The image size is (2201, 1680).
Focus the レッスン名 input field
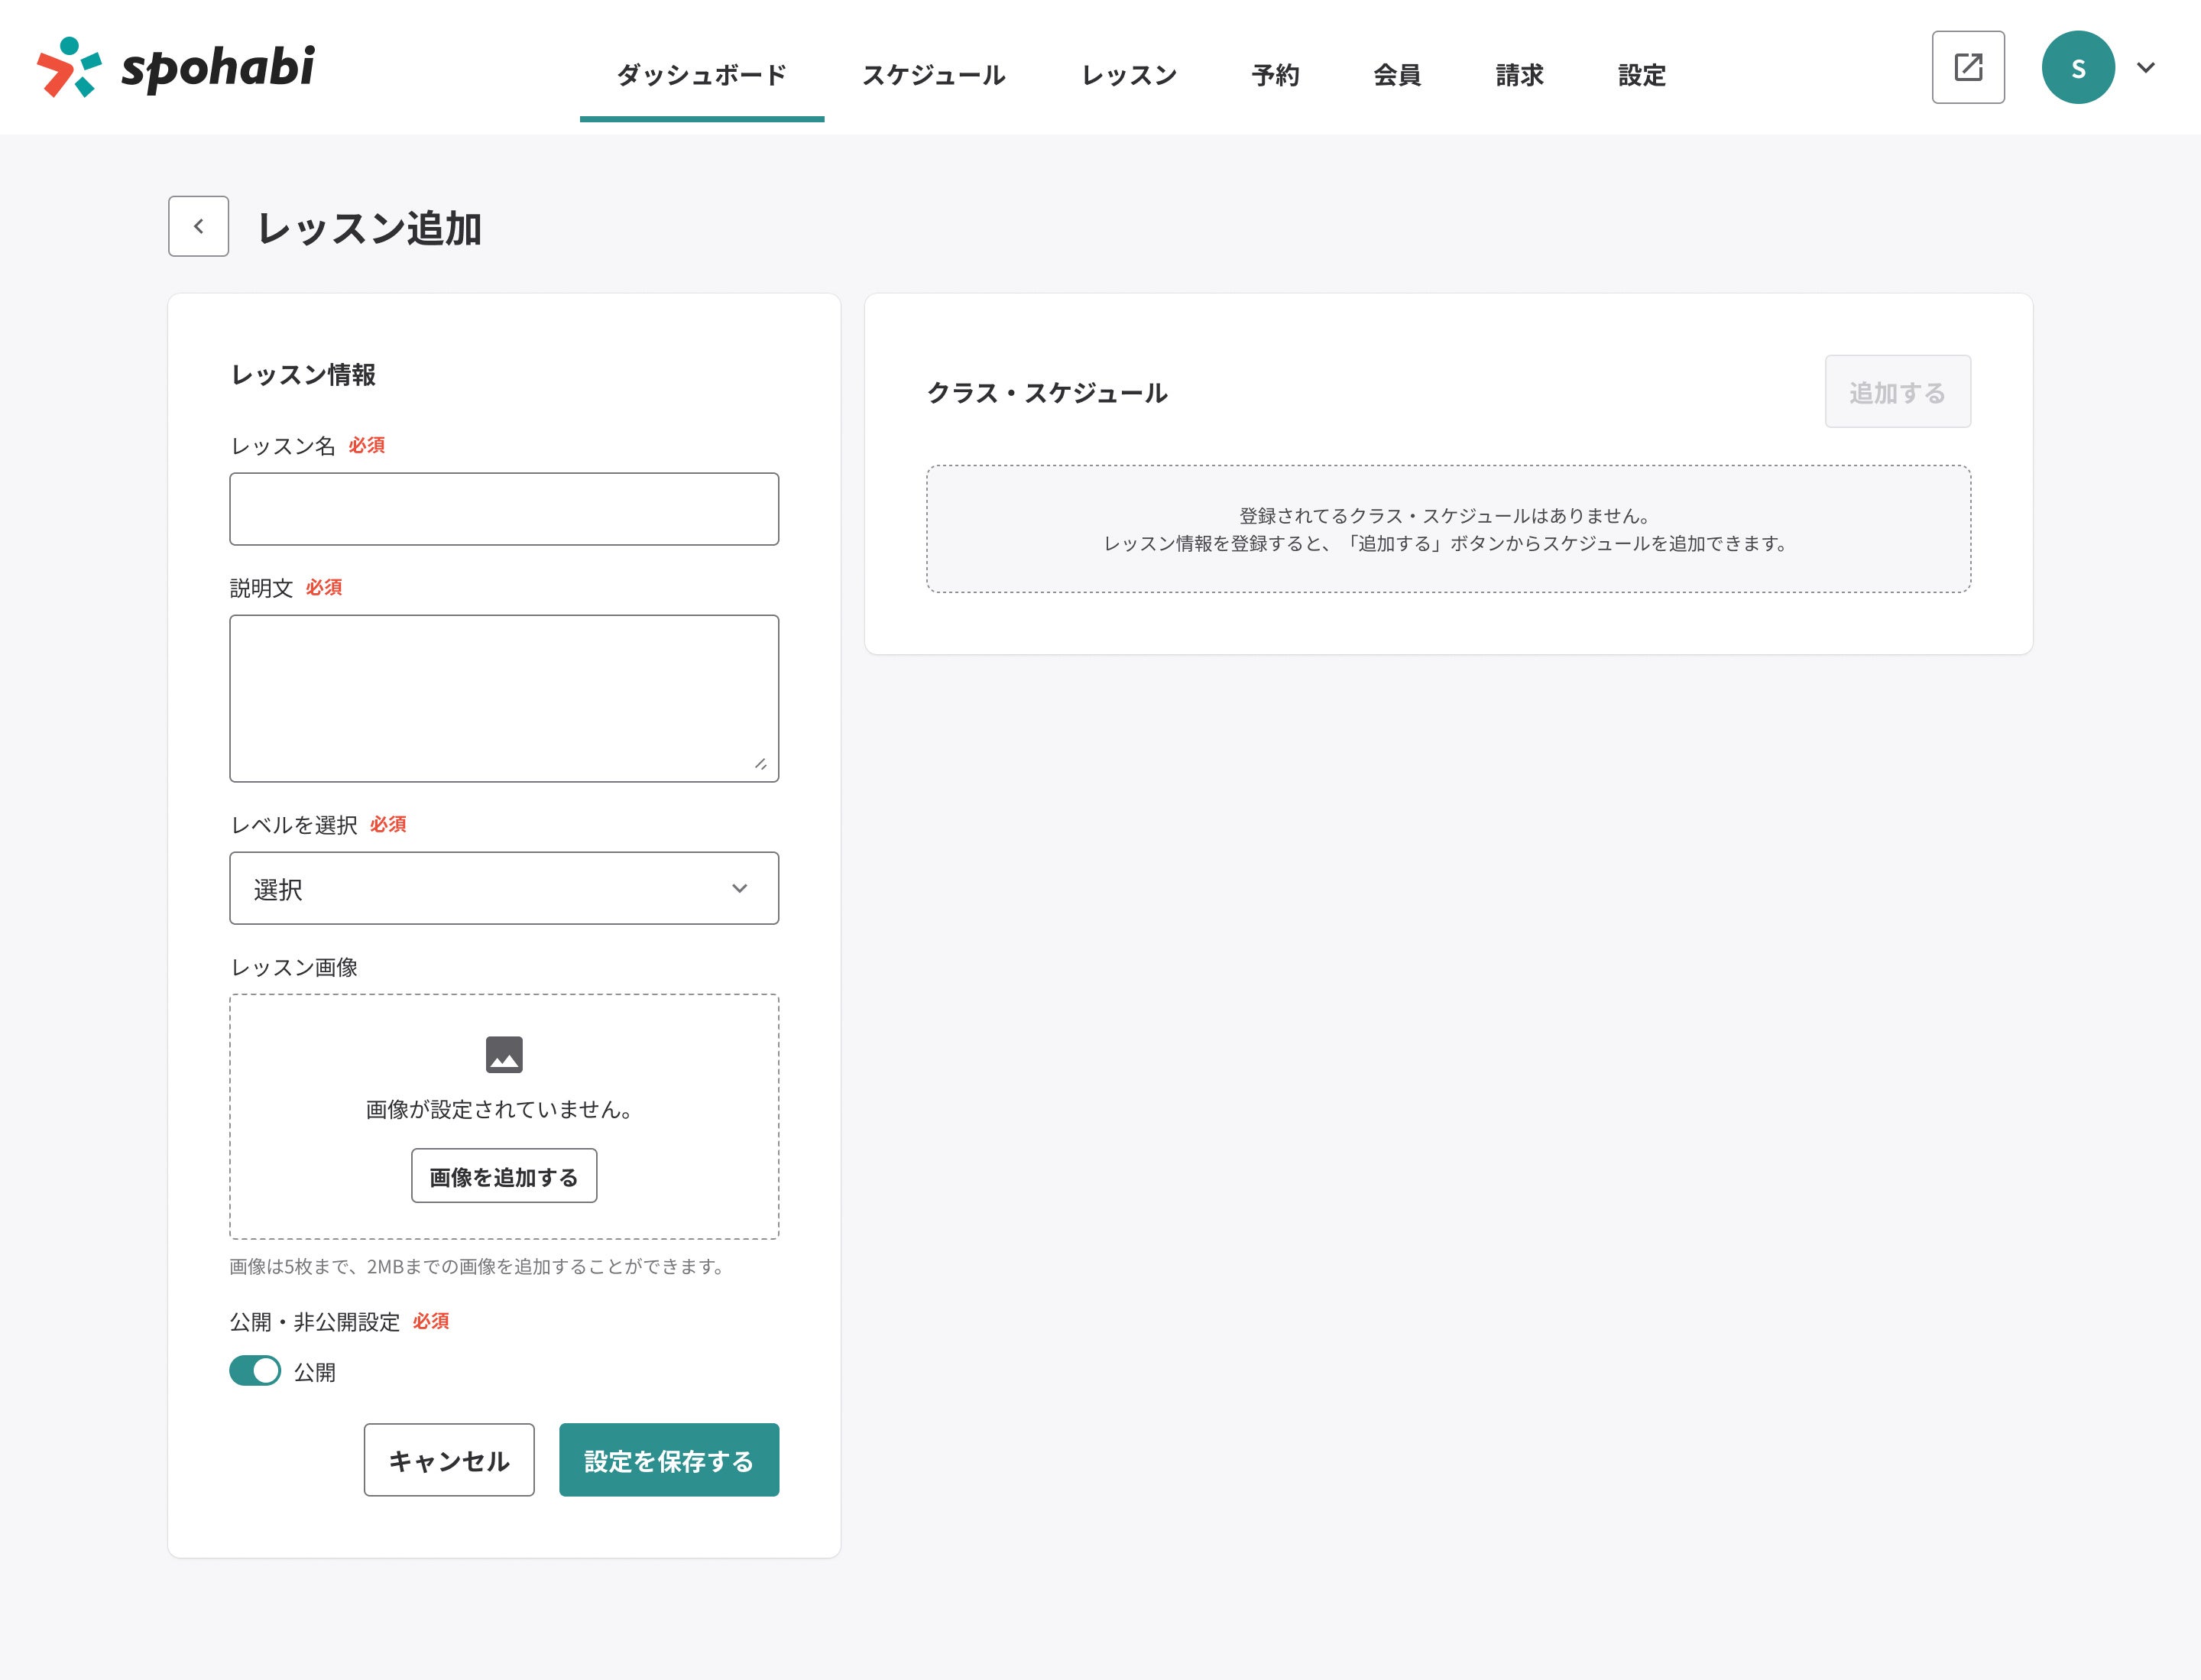(503, 509)
